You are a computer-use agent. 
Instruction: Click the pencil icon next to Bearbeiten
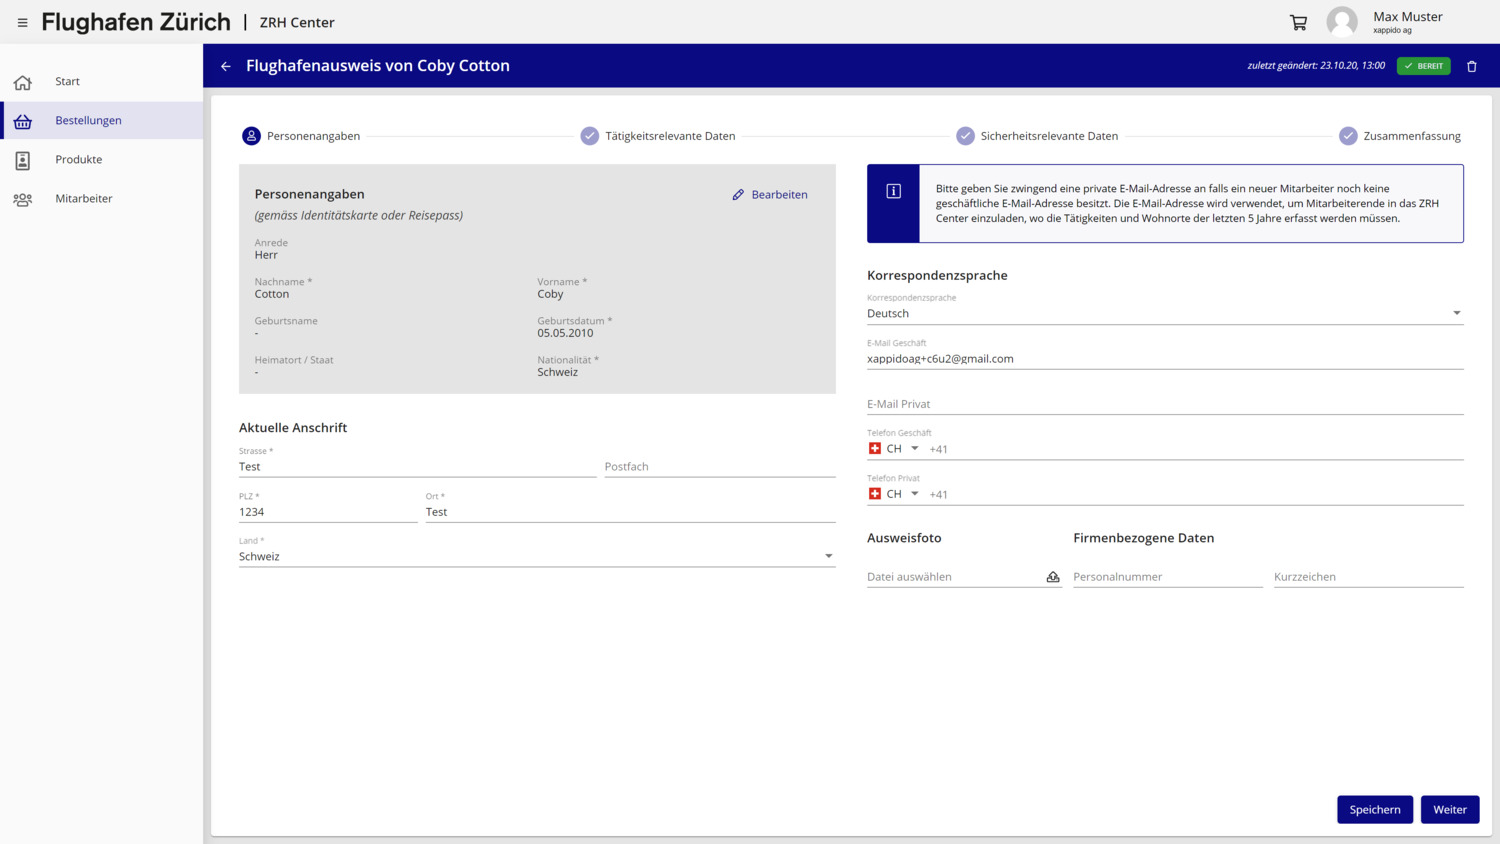coord(738,195)
